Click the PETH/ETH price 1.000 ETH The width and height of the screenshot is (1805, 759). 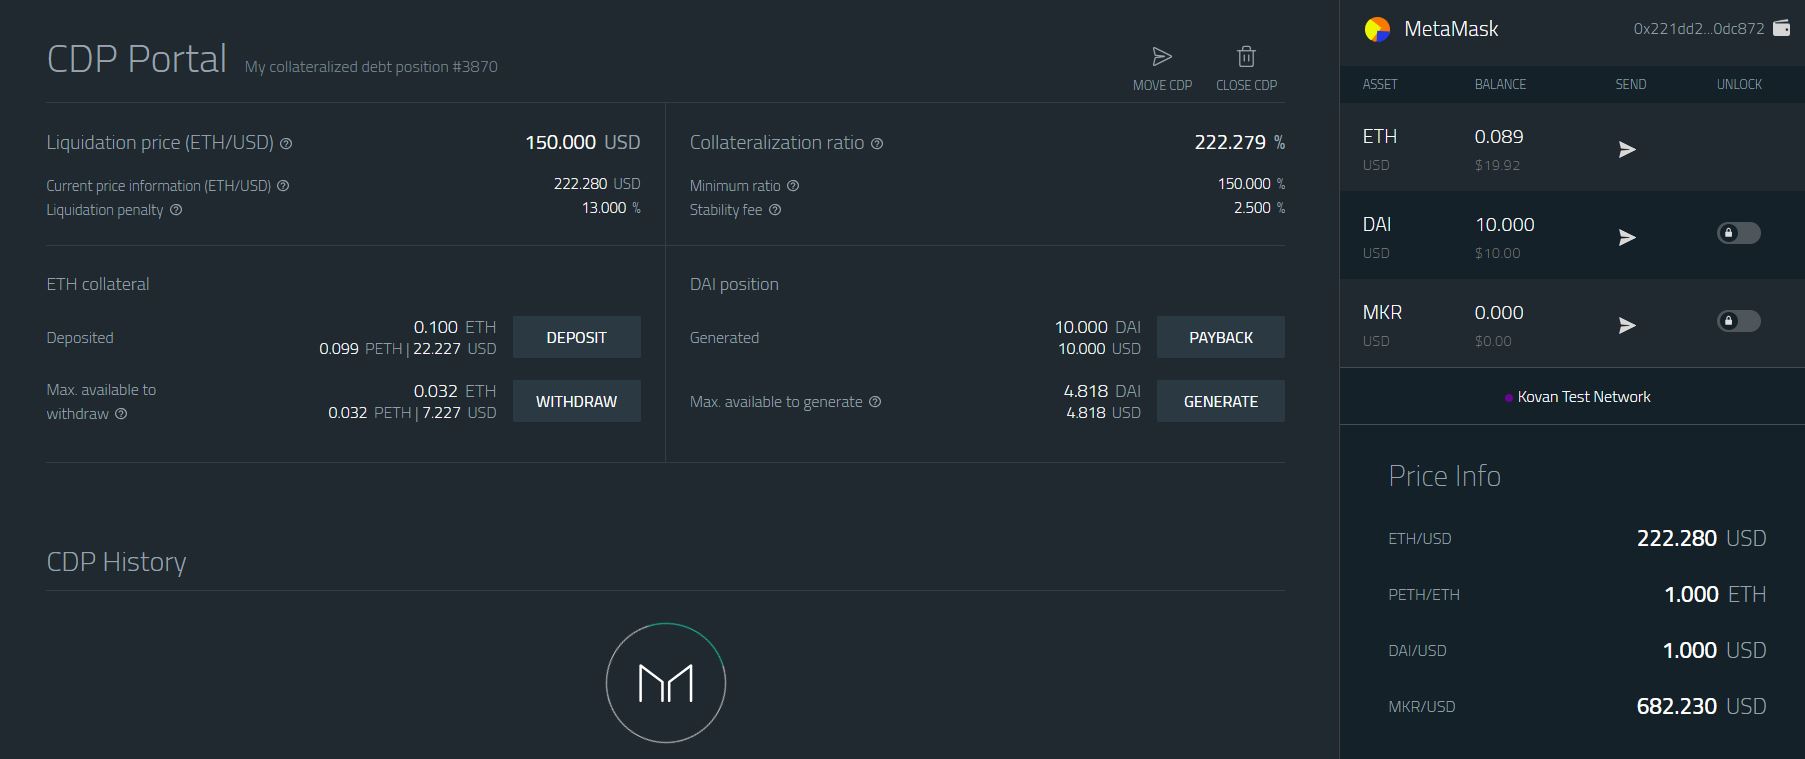1715,594
